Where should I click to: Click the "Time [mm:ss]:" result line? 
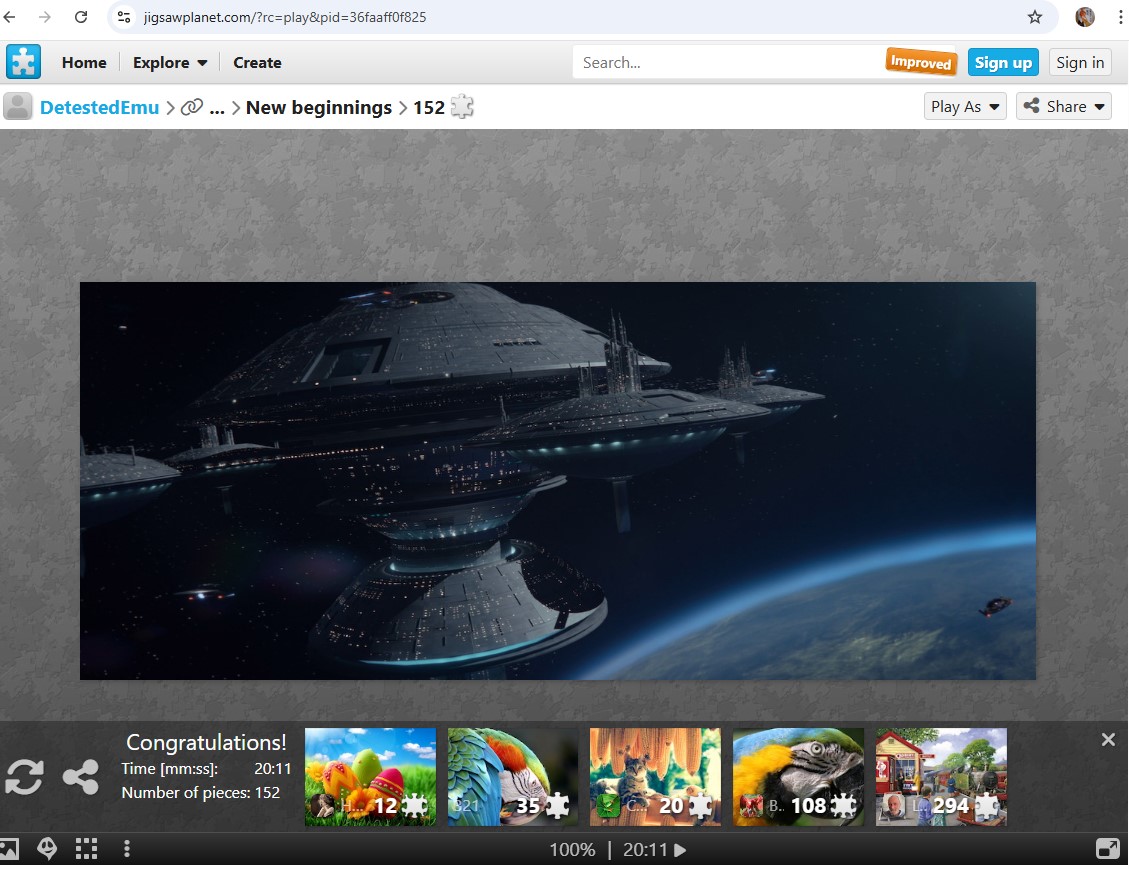click(206, 769)
